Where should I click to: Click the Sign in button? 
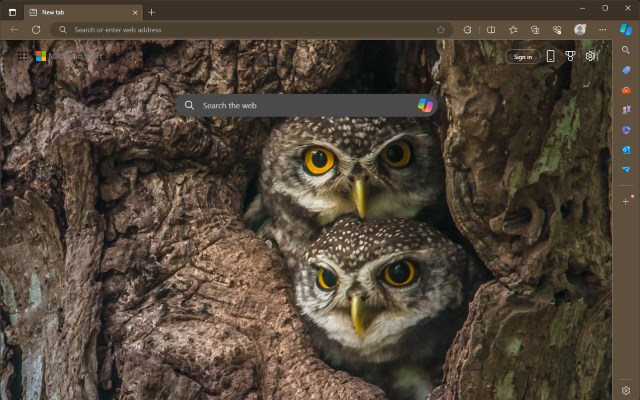522,57
